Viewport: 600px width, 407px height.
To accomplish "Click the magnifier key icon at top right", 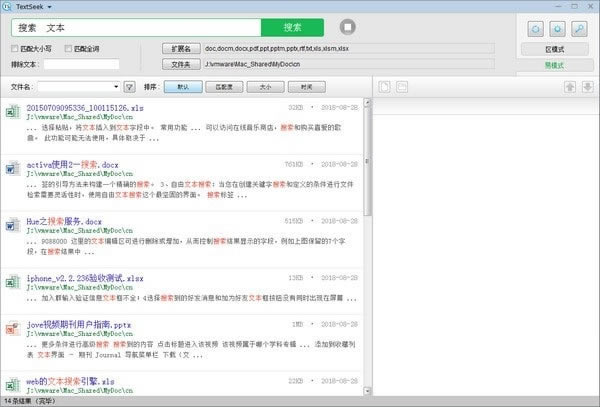I will click(x=579, y=27).
